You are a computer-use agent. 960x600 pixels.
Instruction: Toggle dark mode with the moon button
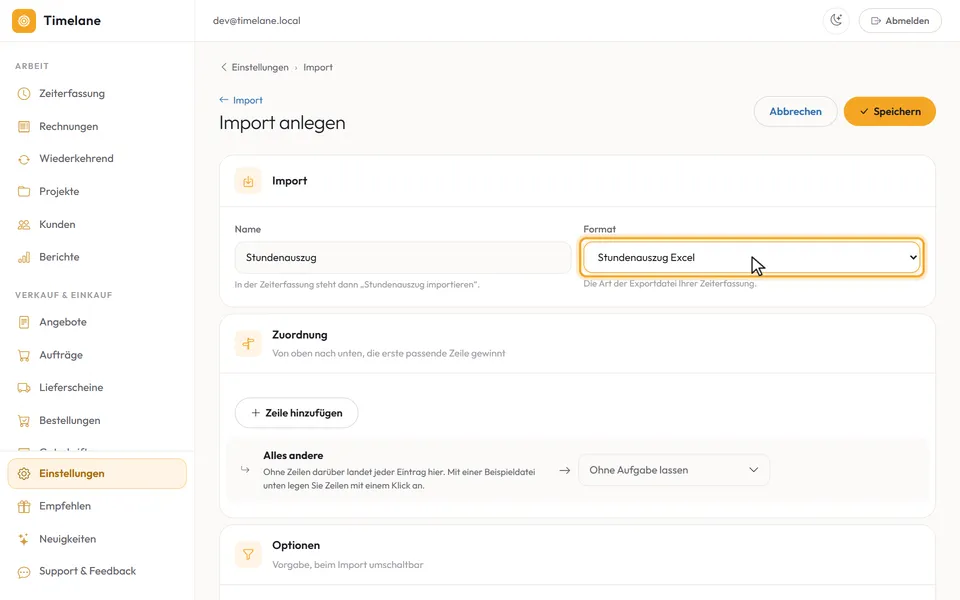836,21
